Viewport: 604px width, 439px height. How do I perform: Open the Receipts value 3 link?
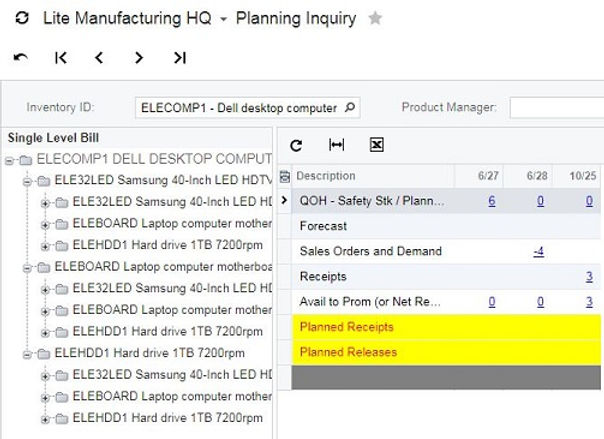pos(589,276)
